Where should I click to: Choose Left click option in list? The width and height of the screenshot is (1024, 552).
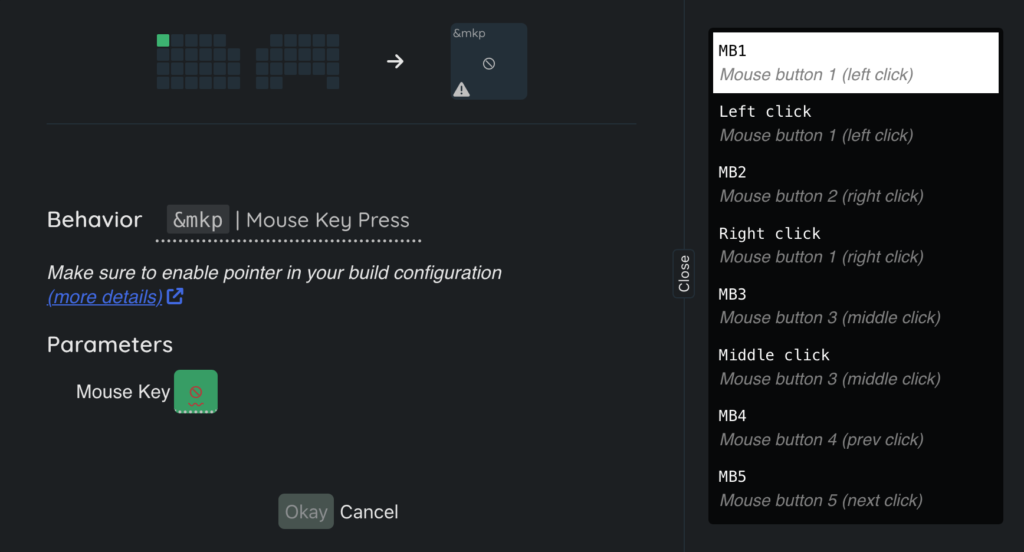coord(853,123)
